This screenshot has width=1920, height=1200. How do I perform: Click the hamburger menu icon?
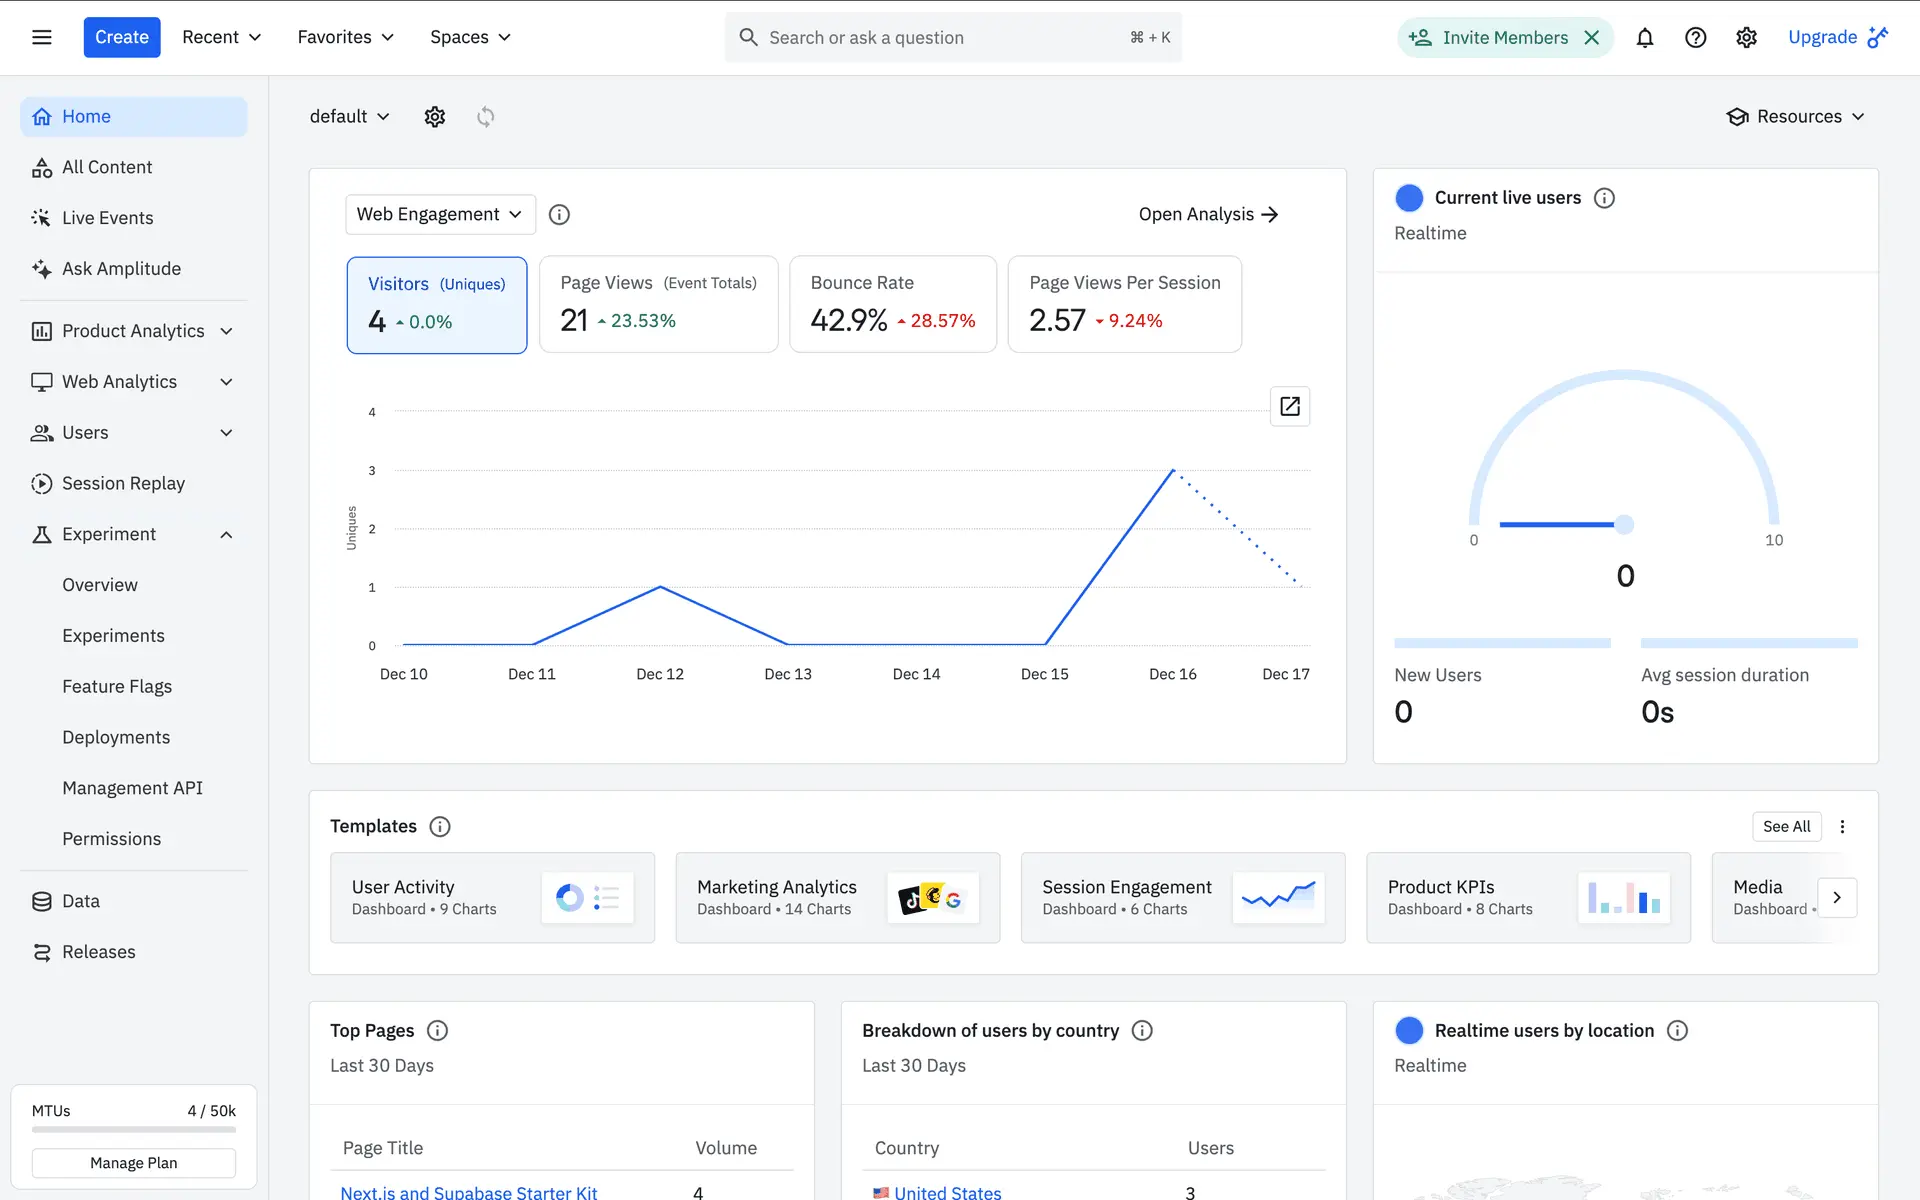coord(41,37)
